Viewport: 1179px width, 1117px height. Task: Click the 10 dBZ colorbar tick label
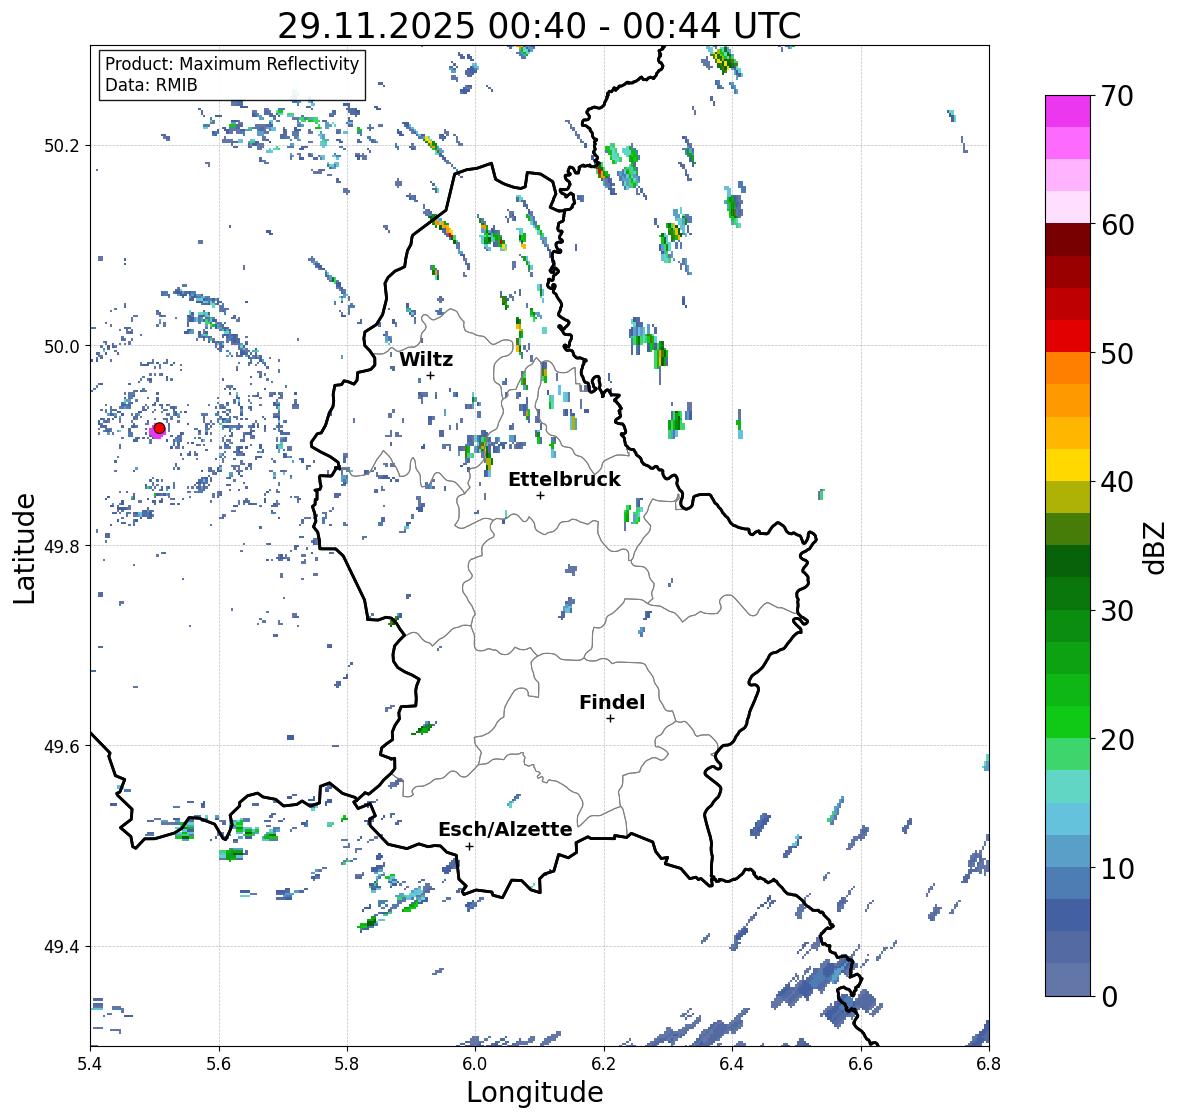1117,868
